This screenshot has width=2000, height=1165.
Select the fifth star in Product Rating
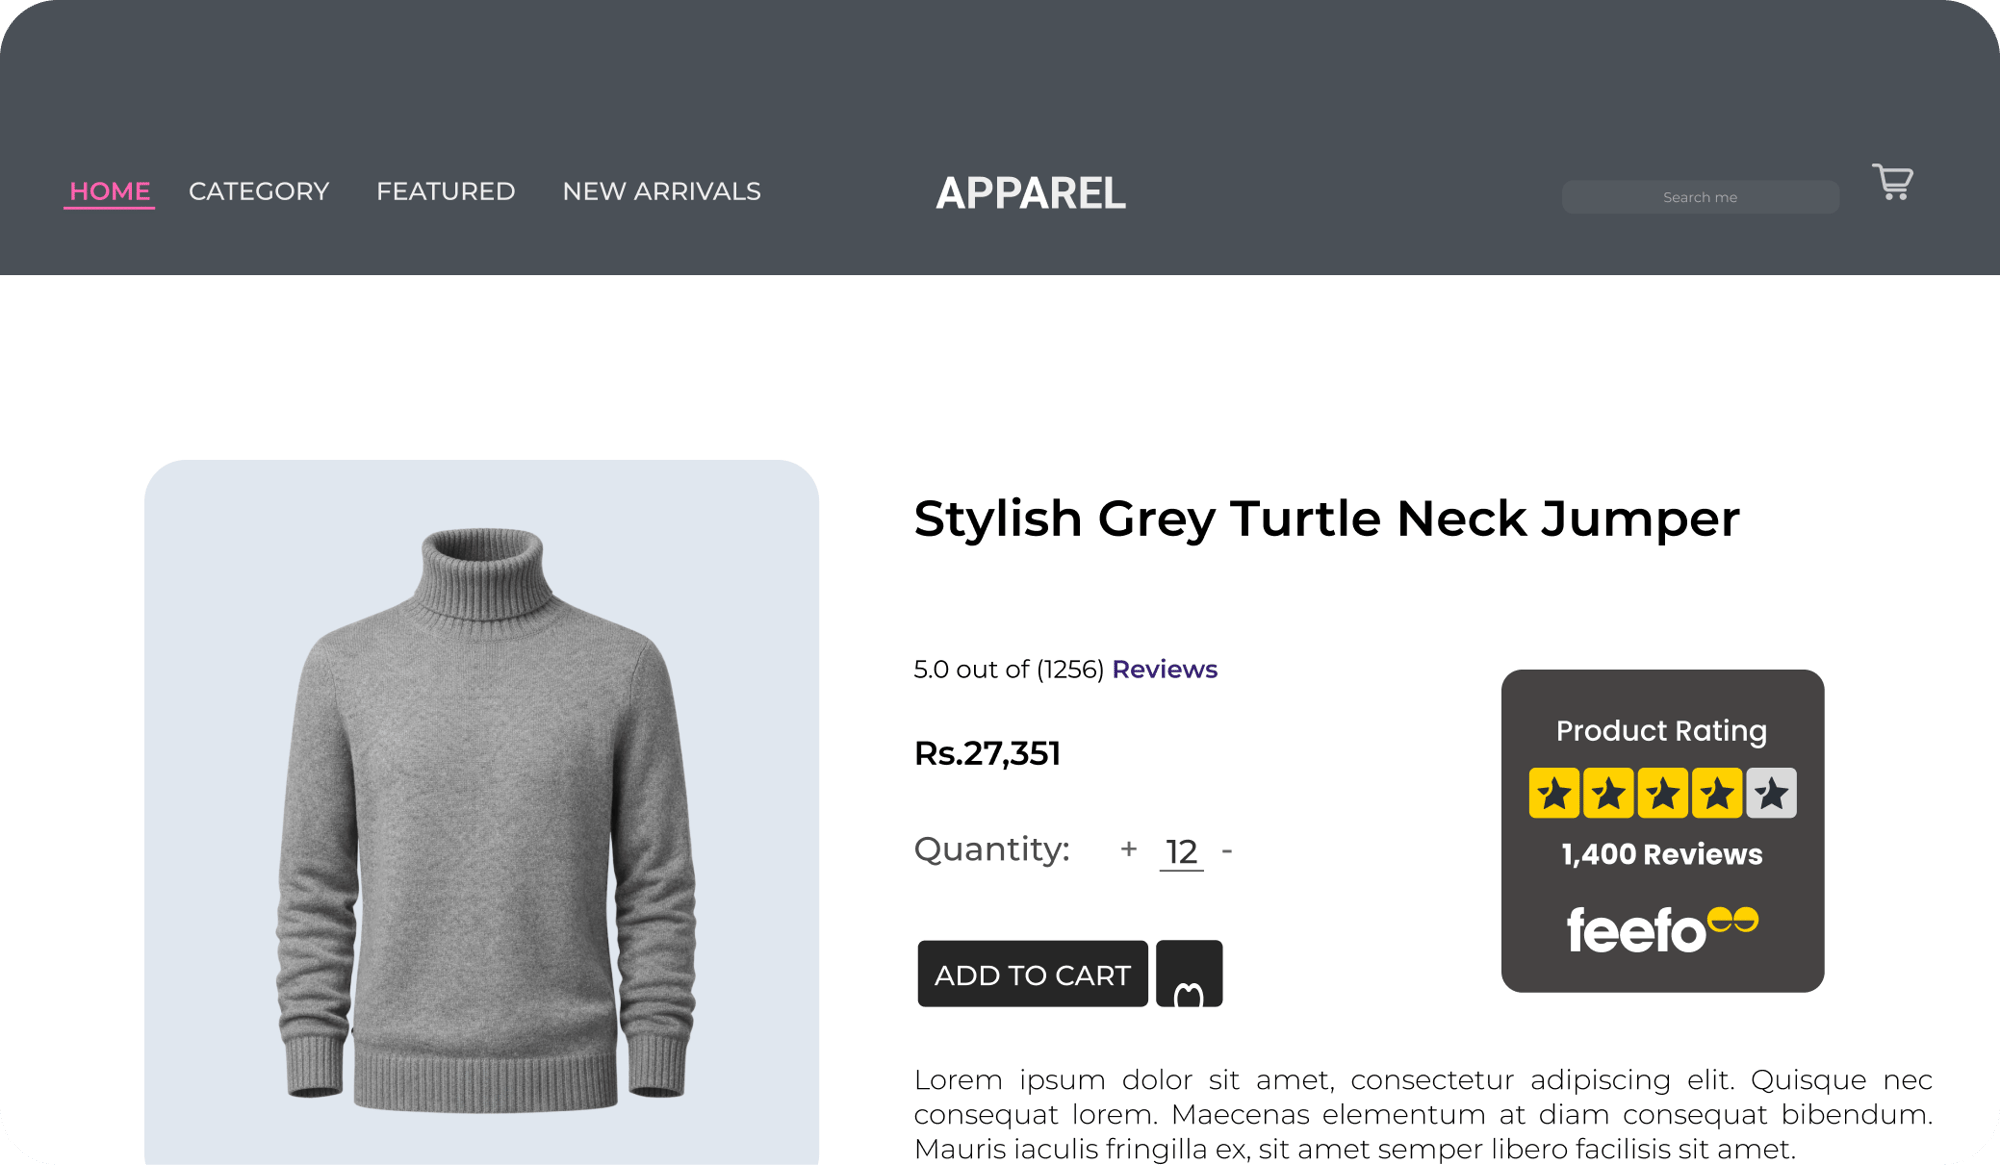(1773, 793)
